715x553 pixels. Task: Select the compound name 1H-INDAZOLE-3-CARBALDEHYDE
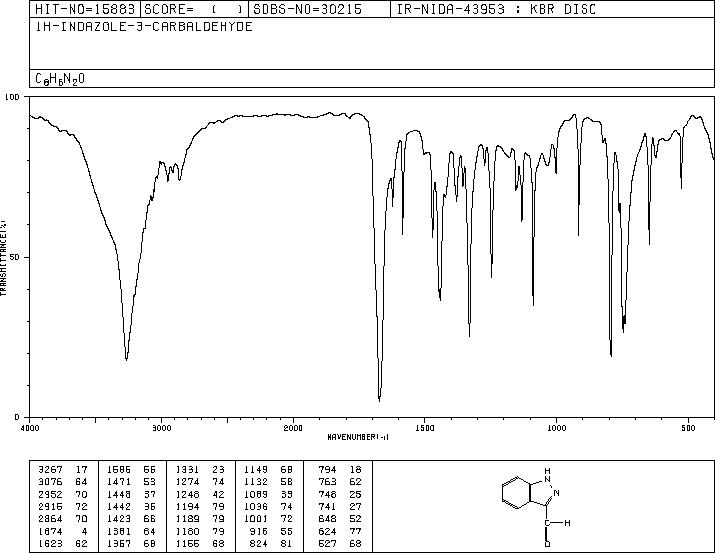tap(144, 27)
